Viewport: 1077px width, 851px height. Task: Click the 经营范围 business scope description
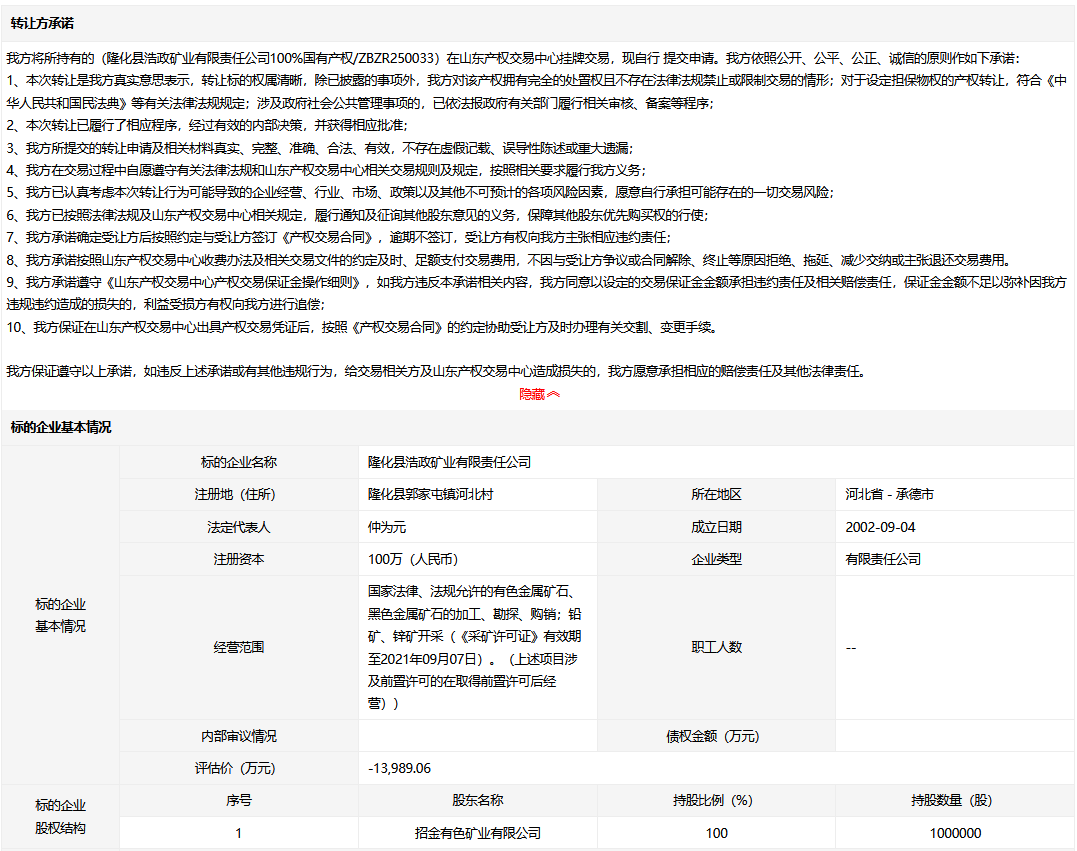(475, 647)
